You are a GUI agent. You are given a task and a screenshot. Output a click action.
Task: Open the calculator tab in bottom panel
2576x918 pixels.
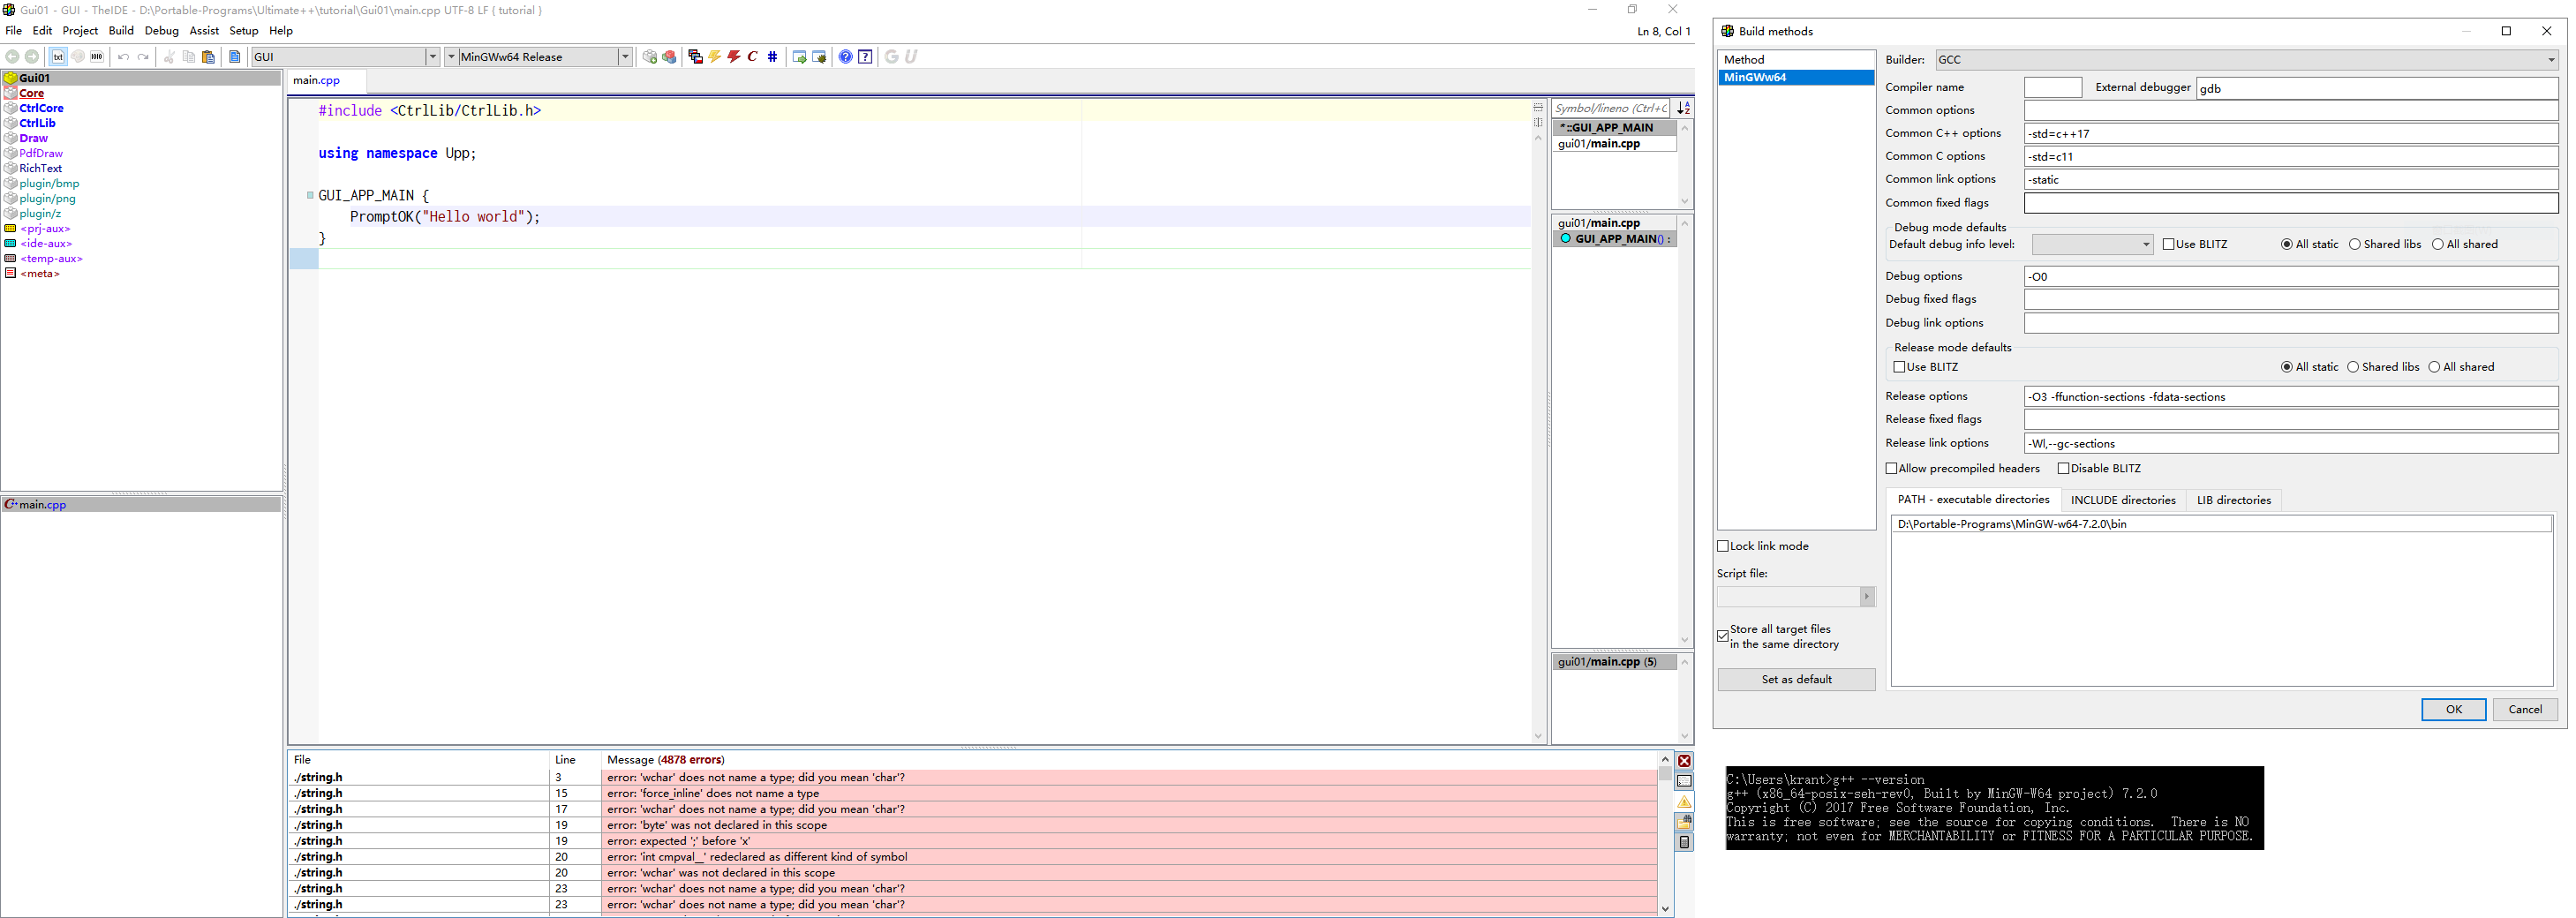click(x=1684, y=842)
